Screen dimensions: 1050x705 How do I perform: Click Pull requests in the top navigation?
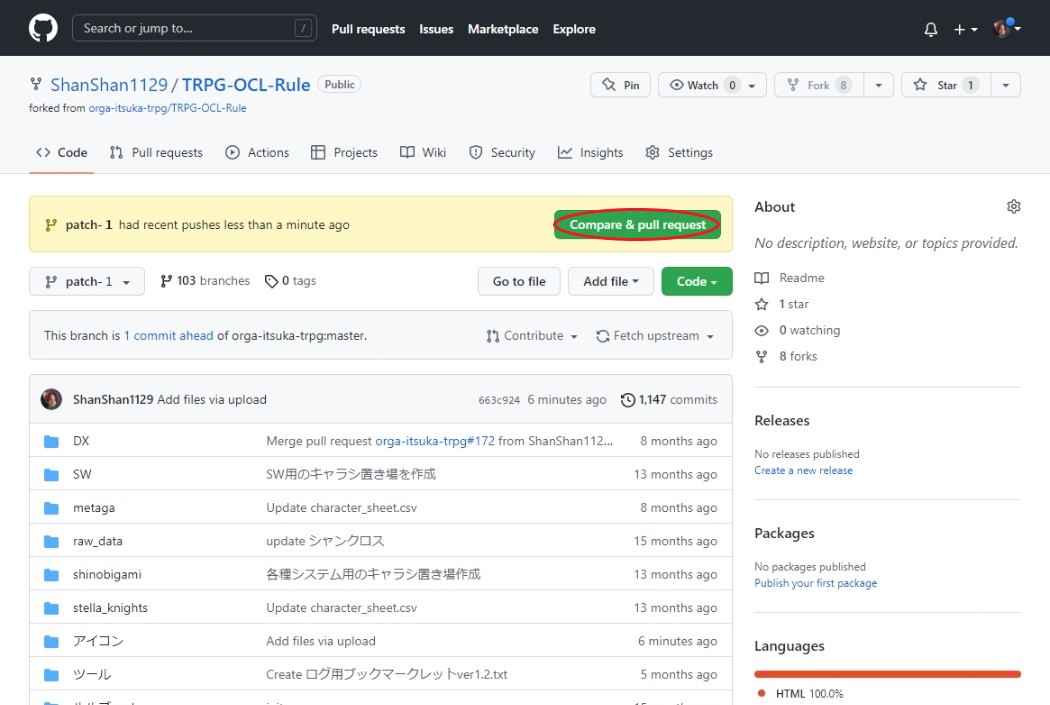click(x=368, y=29)
